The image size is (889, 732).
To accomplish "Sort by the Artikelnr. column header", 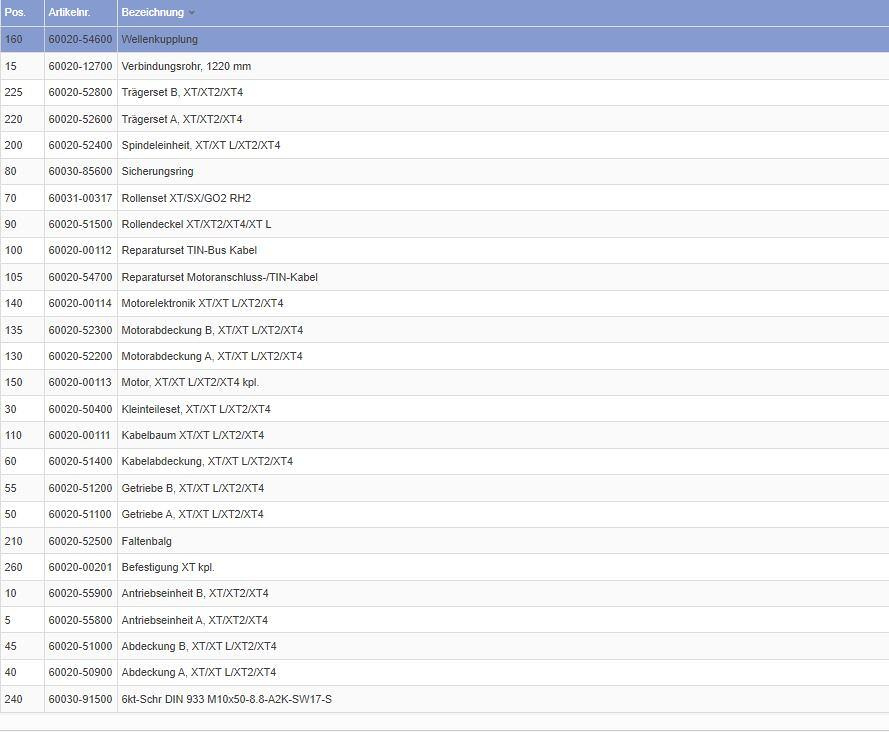I will [x=69, y=13].
